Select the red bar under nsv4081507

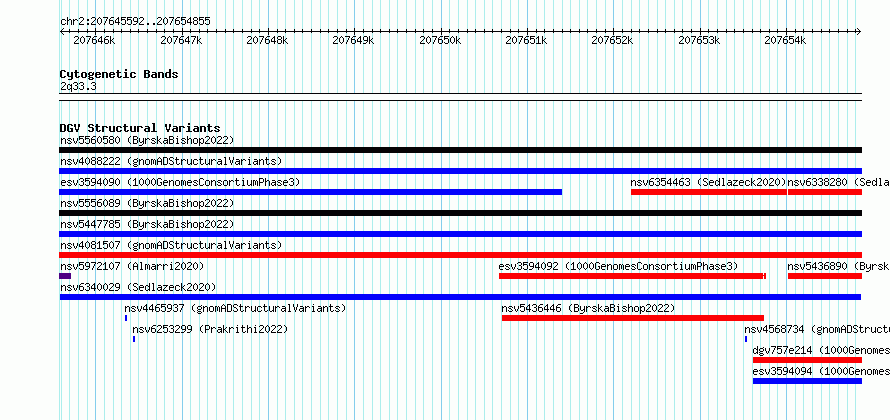[460, 255]
